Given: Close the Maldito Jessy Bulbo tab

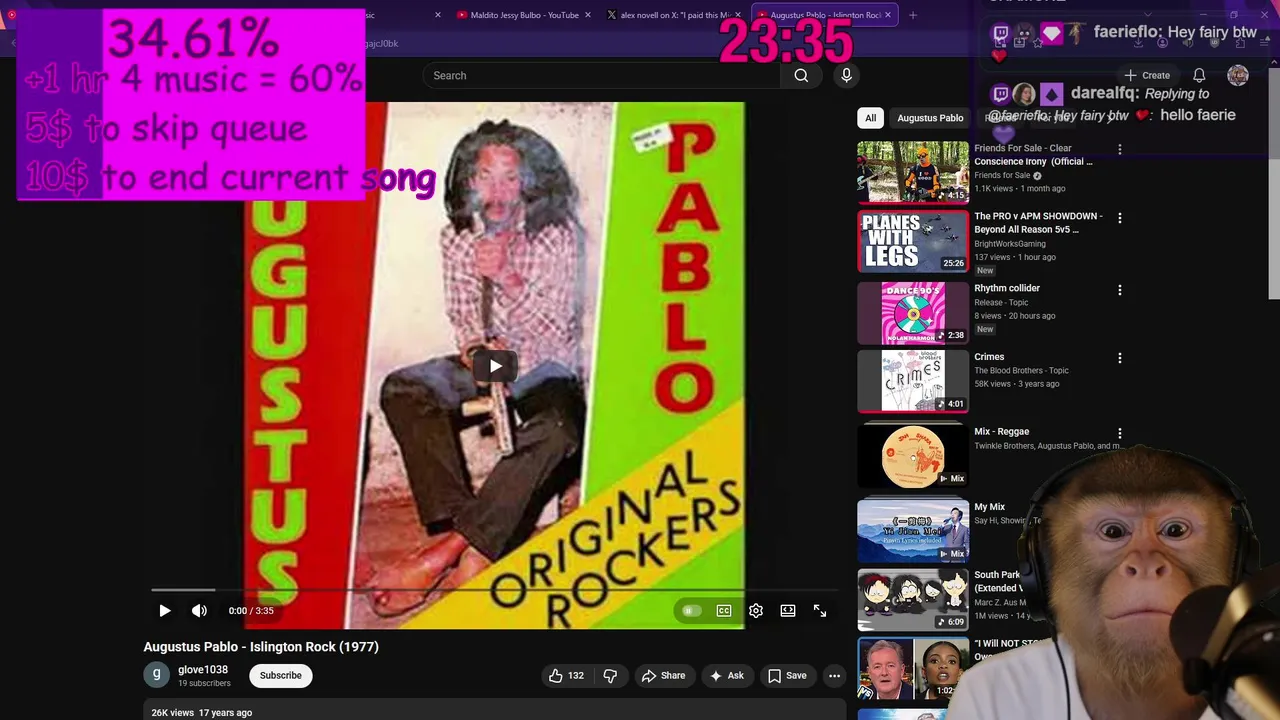Looking at the screenshot, I should click(587, 15).
